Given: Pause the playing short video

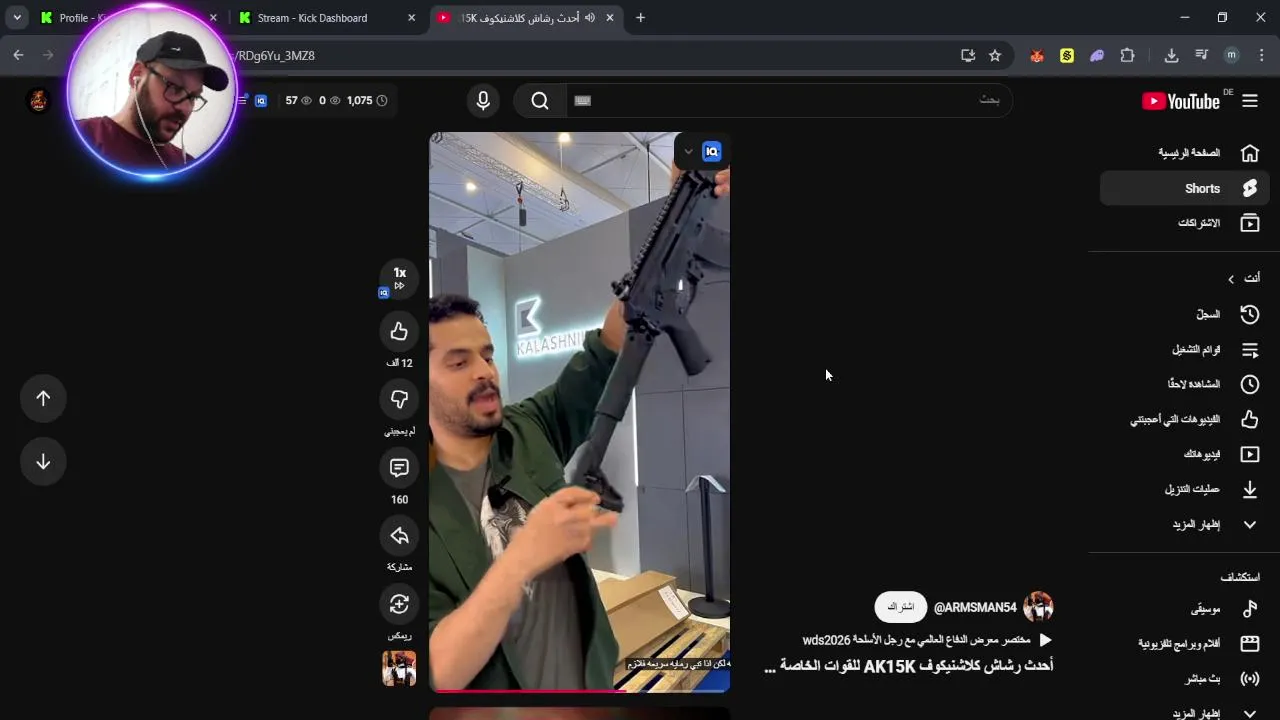Looking at the screenshot, I should 580,412.
